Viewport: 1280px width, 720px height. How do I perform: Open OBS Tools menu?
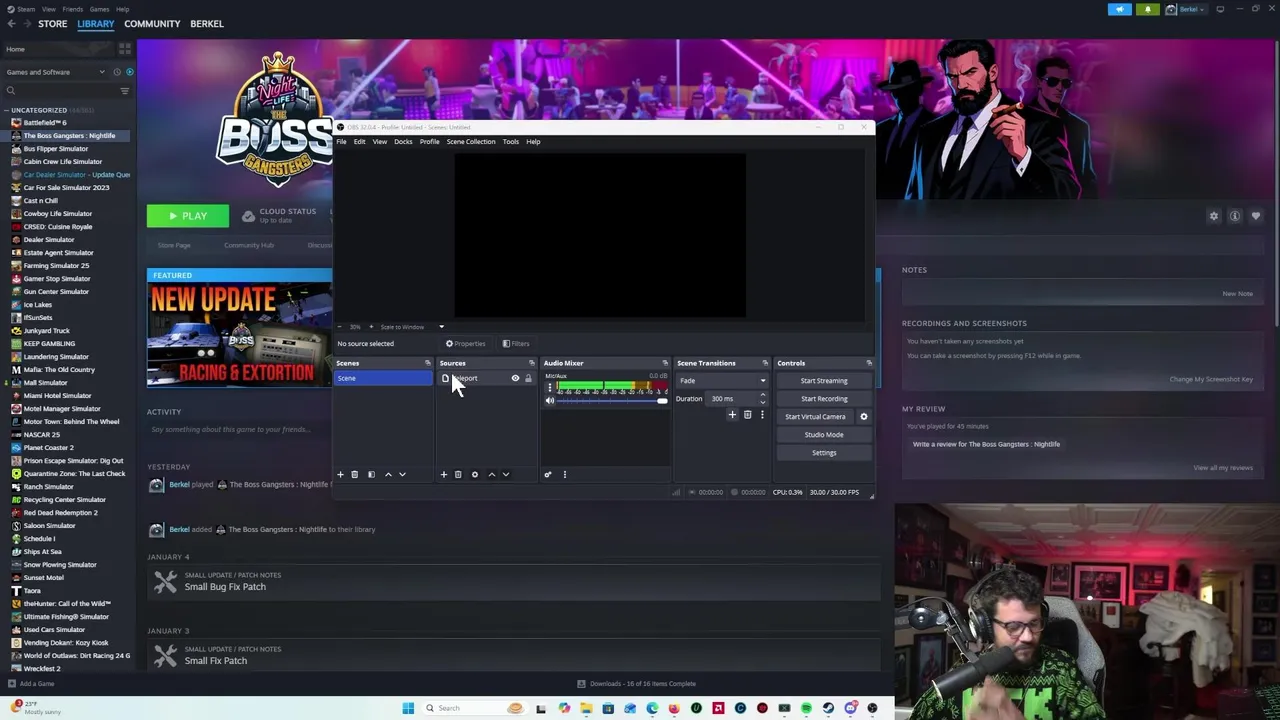[511, 142]
